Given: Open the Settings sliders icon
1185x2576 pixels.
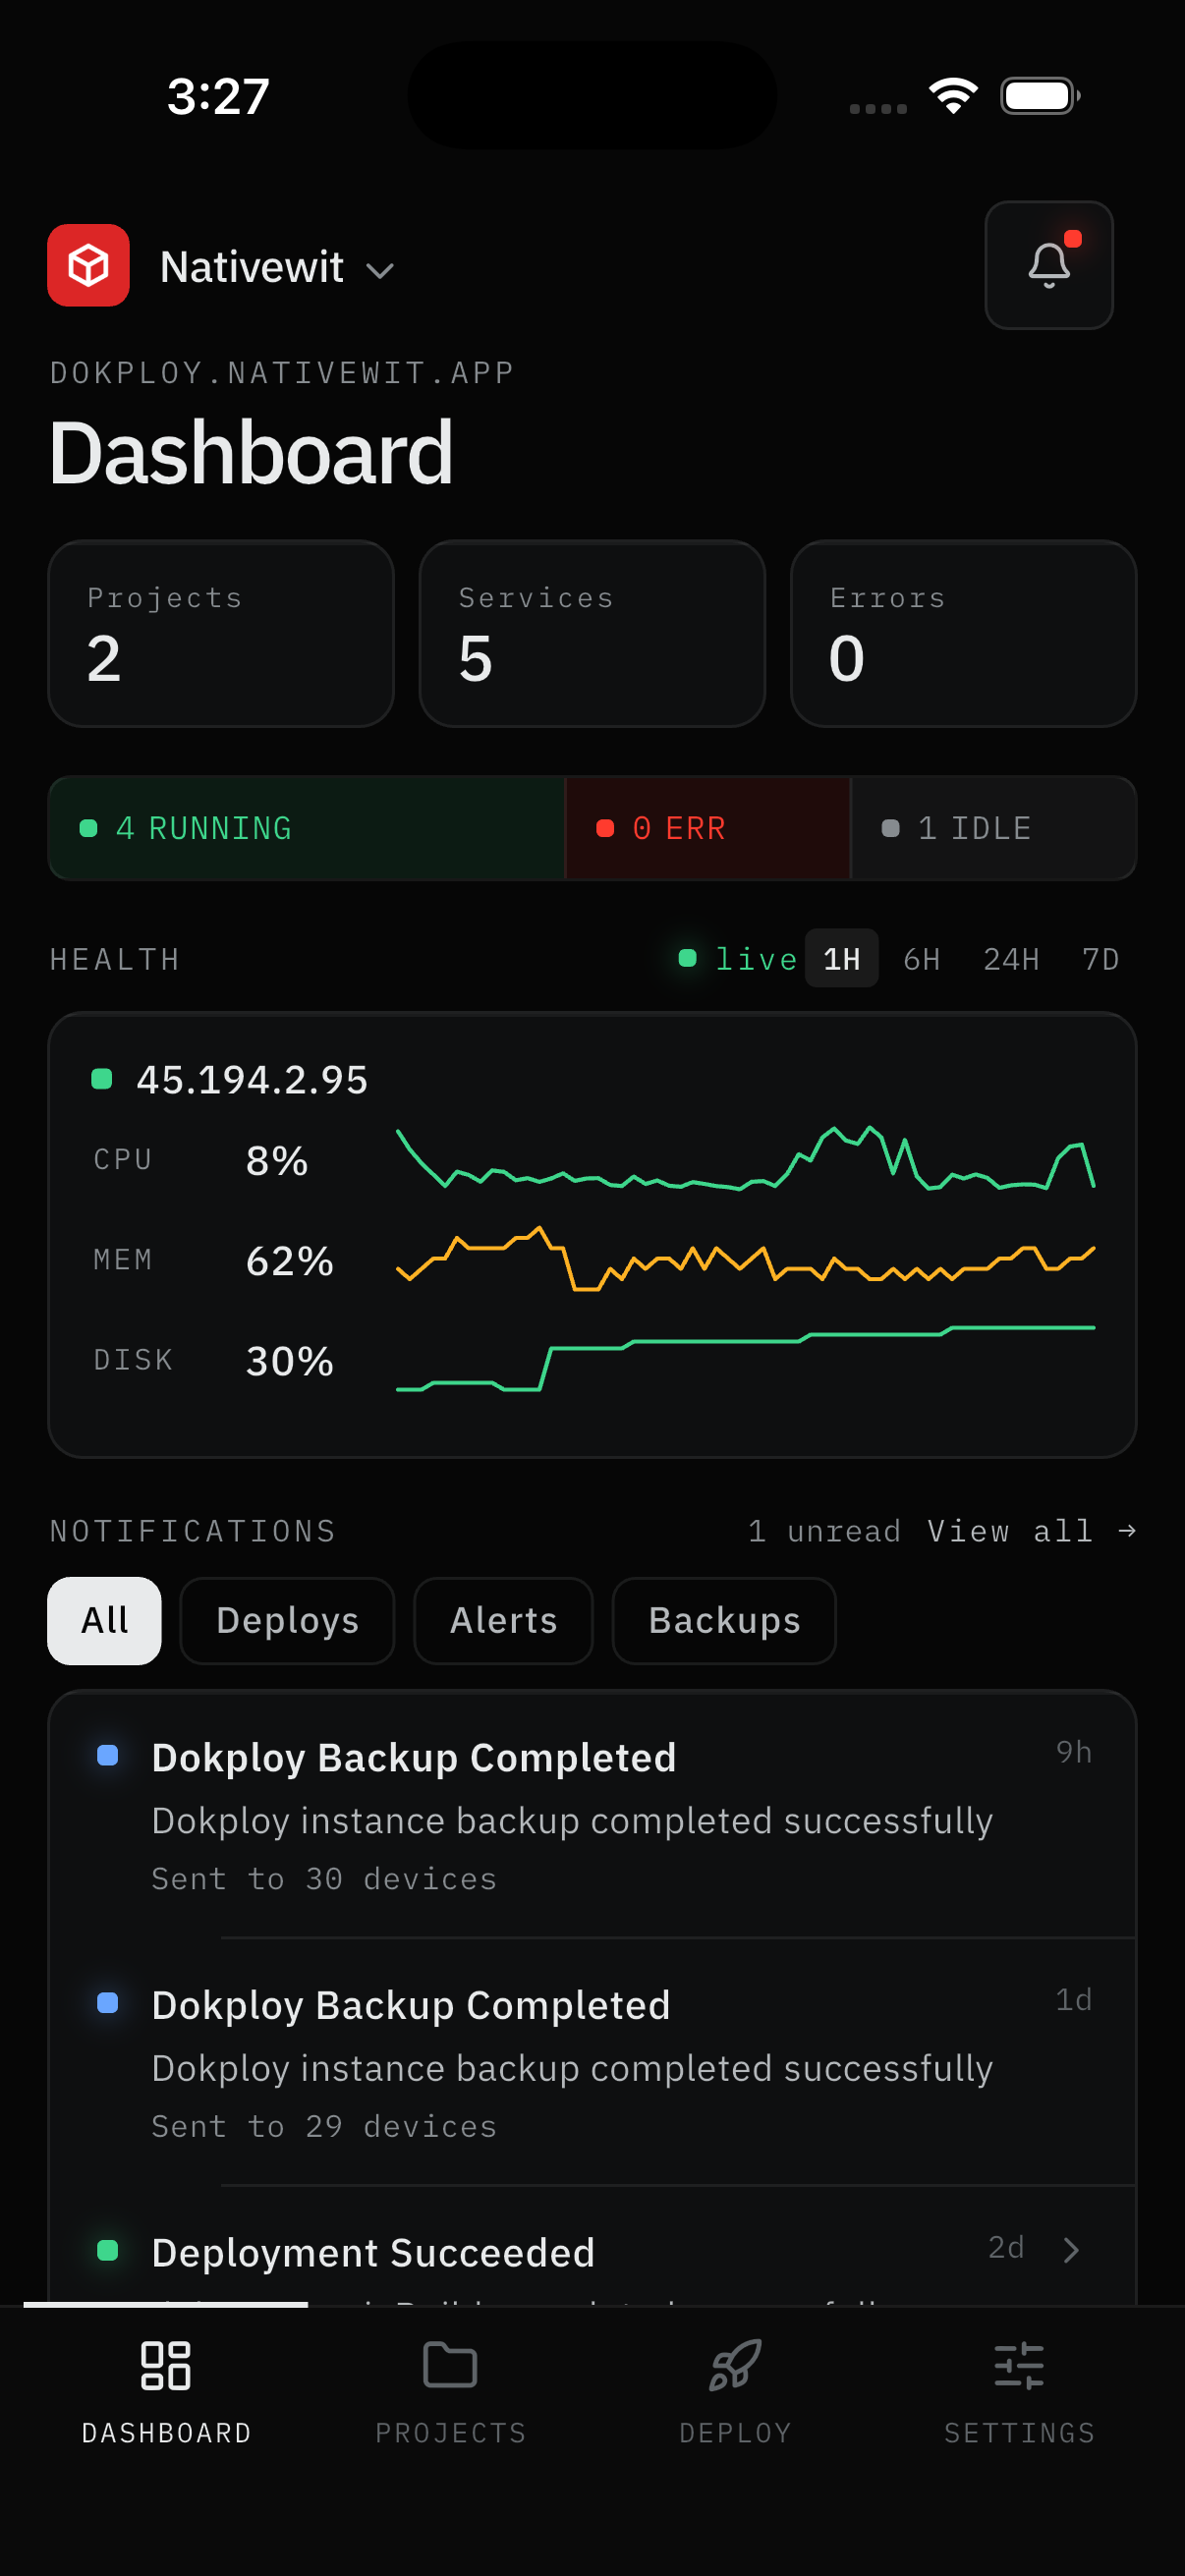Looking at the screenshot, I should click(x=1019, y=2365).
